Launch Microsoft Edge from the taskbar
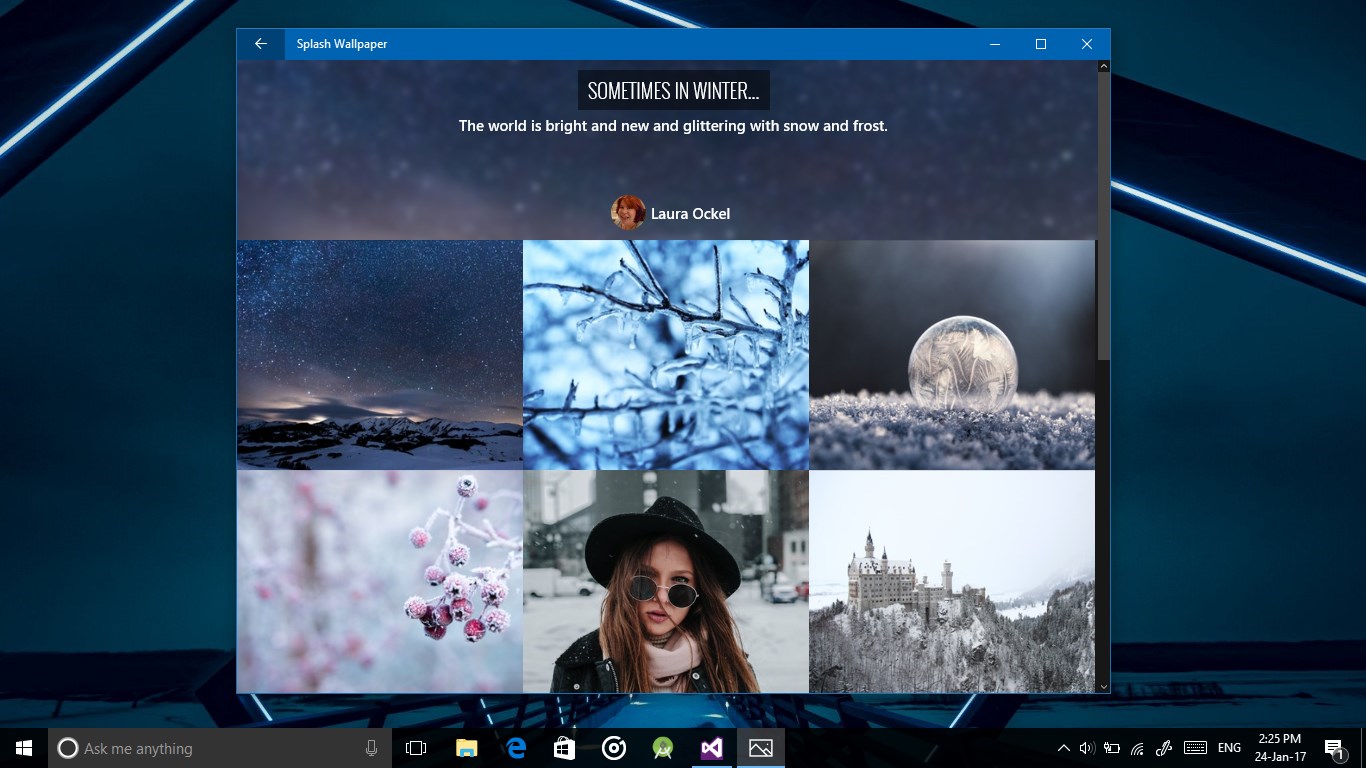 click(516, 748)
